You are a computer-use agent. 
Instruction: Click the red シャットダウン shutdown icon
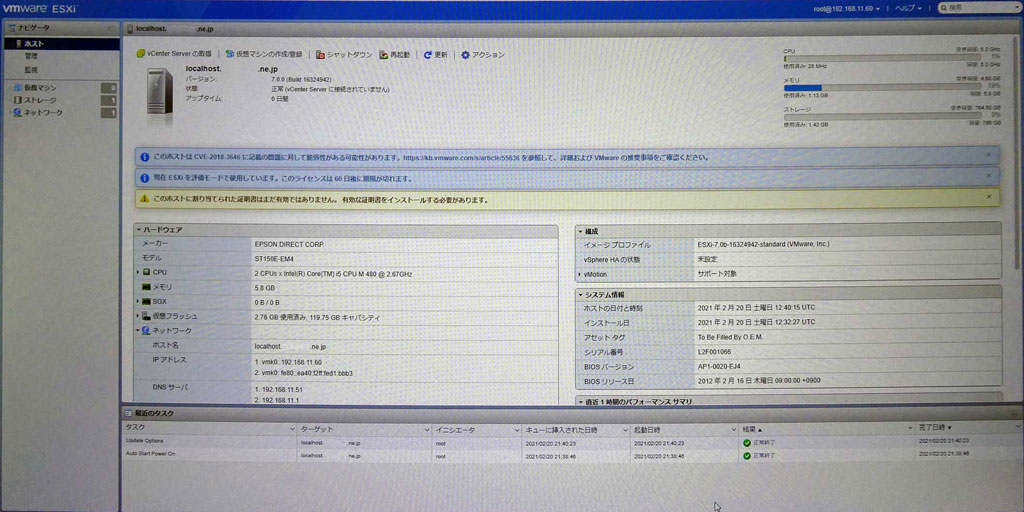[x=321, y=55]
